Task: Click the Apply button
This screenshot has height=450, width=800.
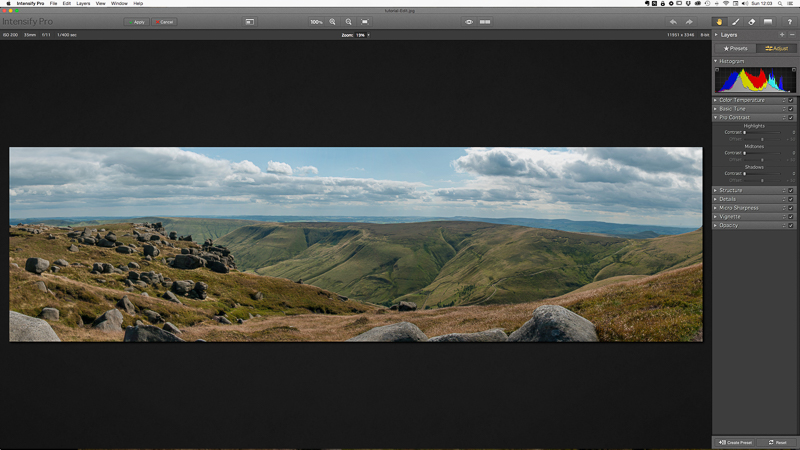Action: (x=136, y=21)
